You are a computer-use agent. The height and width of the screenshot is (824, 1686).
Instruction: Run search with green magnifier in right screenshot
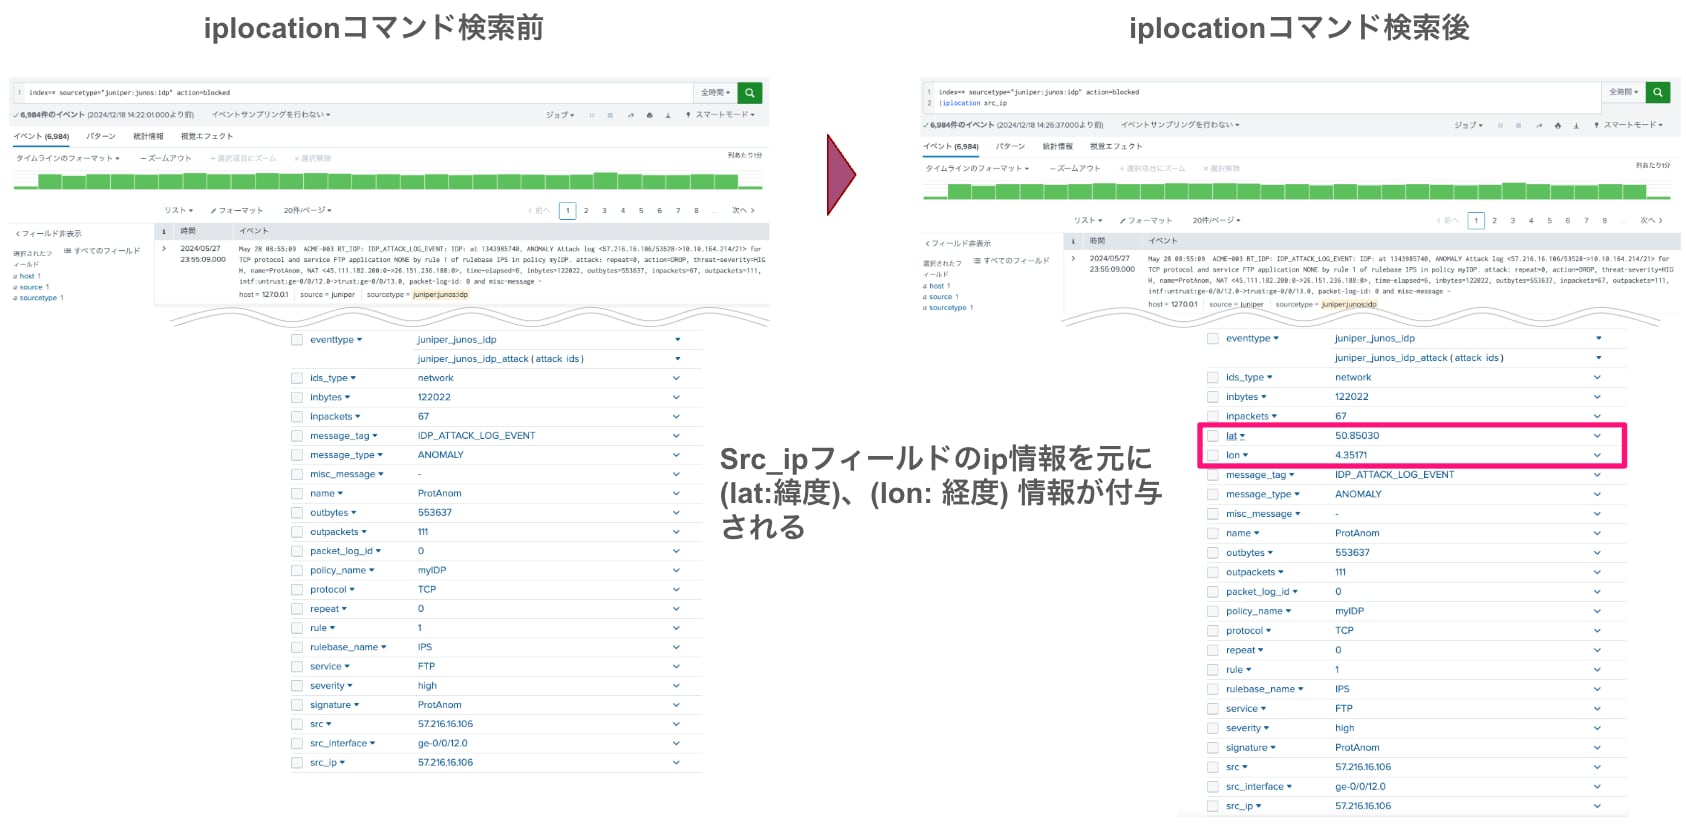pyautogui.click(x=1658, y=92)
